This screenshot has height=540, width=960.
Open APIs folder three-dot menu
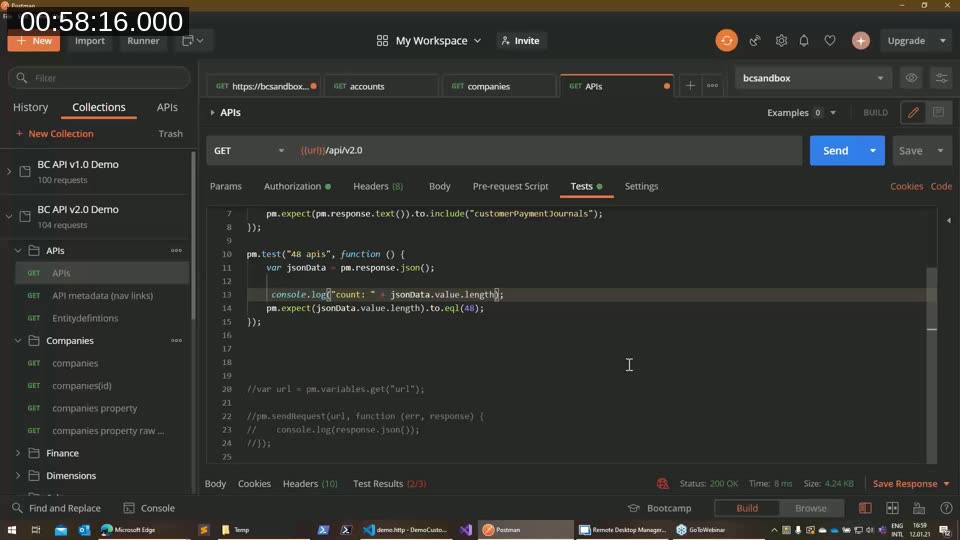(x=176, y=250)
